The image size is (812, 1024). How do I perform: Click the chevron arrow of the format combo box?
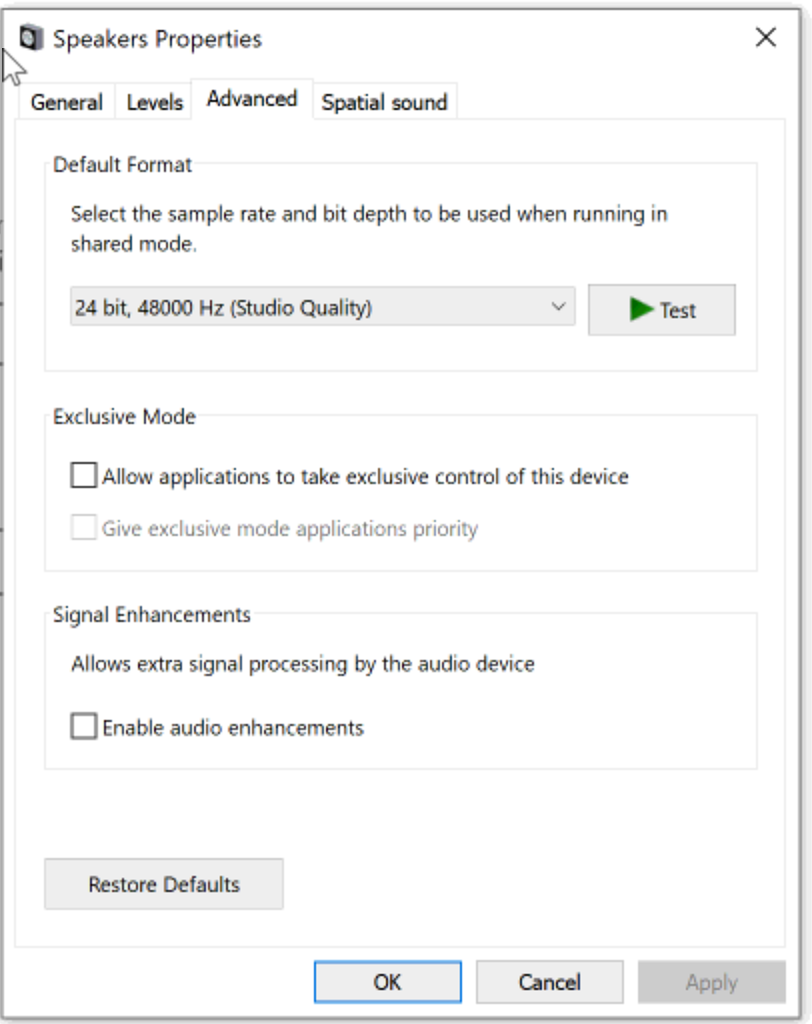click(558, 308)
